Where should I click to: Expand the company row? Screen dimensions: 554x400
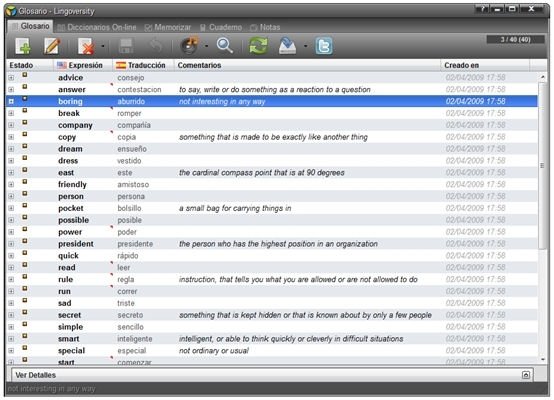point(11,125)
